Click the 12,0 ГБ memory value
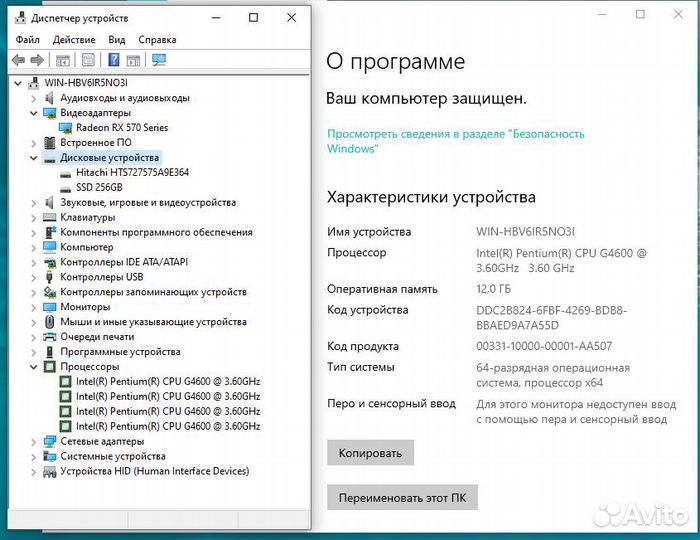This screenshot has width=700, height=540. click(x=493, y=289)
